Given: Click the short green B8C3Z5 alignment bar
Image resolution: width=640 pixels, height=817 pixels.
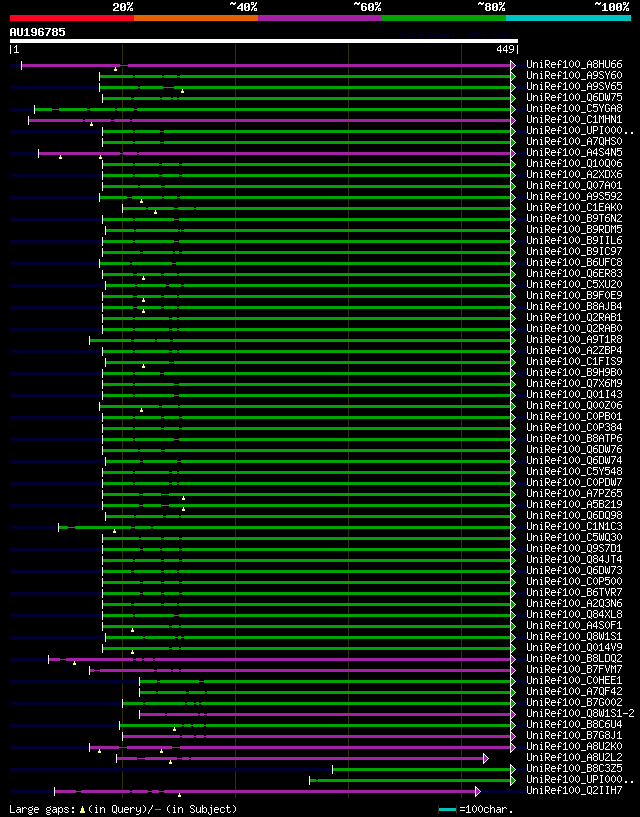Looking at the screenshot, I should pos(422,769).
